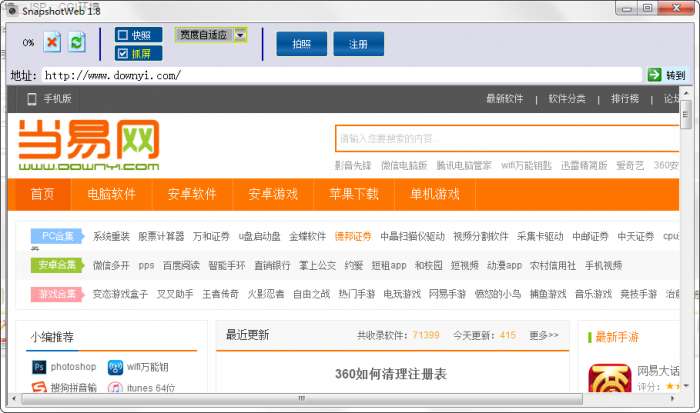This screenshot has width=700, height=413.
Task: Click the vertical scrollbar thumb
Action: click(x=685, y=115)
